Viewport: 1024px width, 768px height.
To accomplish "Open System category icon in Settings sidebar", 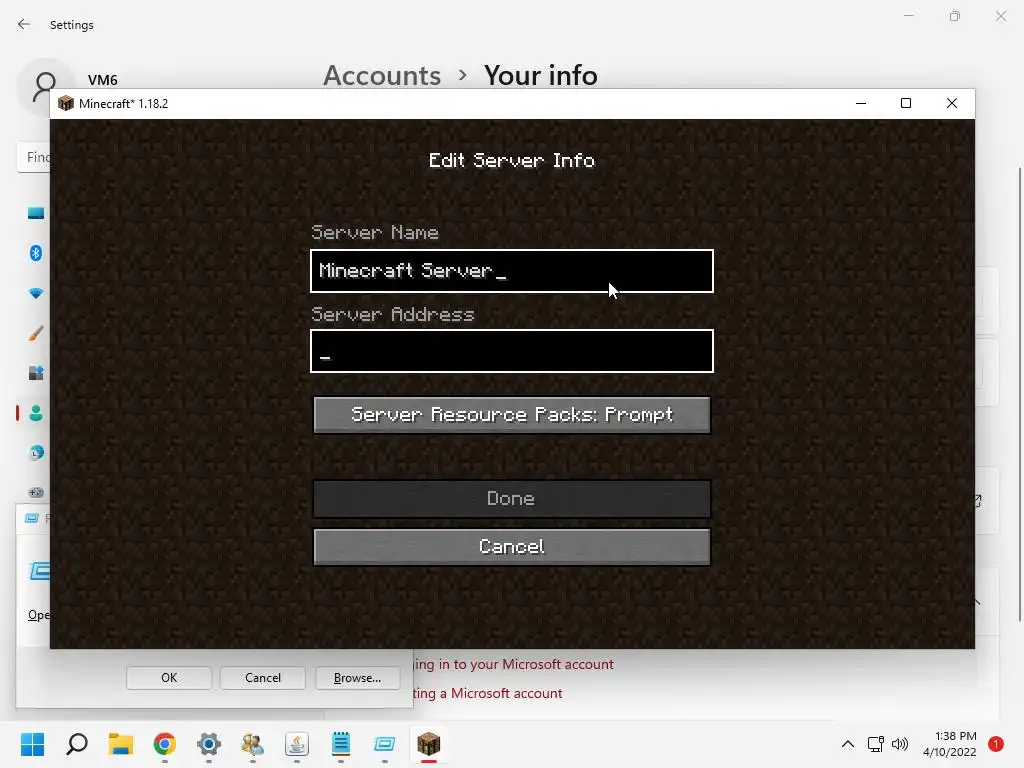I will [36, 213].
